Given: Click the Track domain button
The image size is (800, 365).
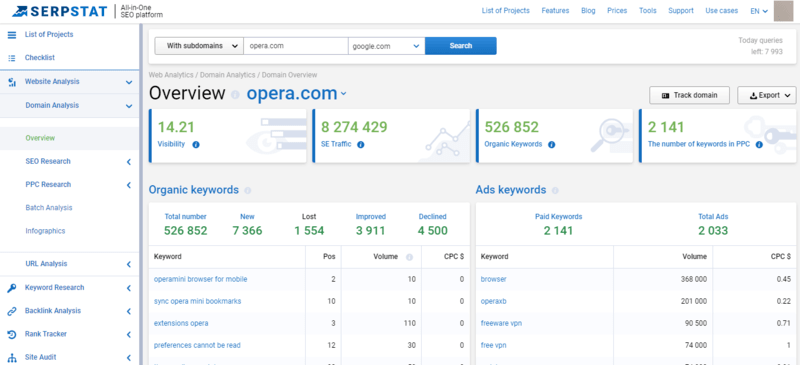Looking at the screenshot, I should pyautogui.click(x=689, y=95).
